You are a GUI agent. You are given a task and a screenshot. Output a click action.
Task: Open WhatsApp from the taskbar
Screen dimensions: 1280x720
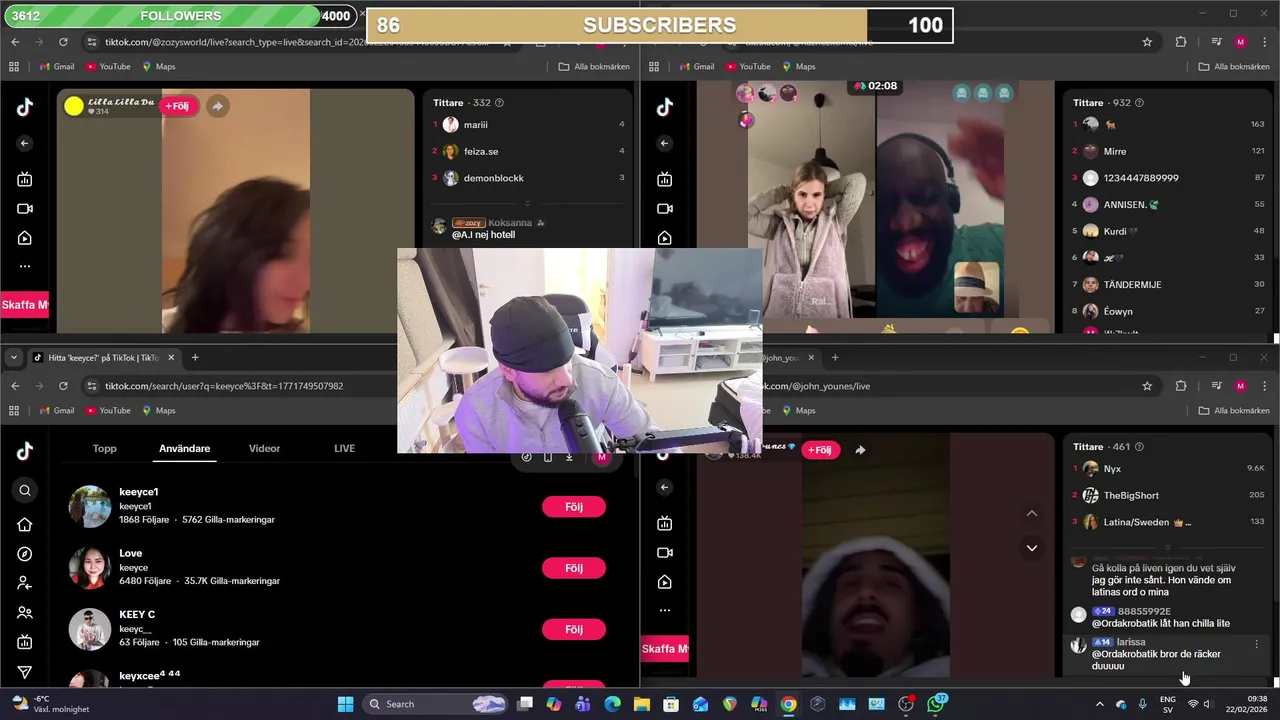[935, 704]
